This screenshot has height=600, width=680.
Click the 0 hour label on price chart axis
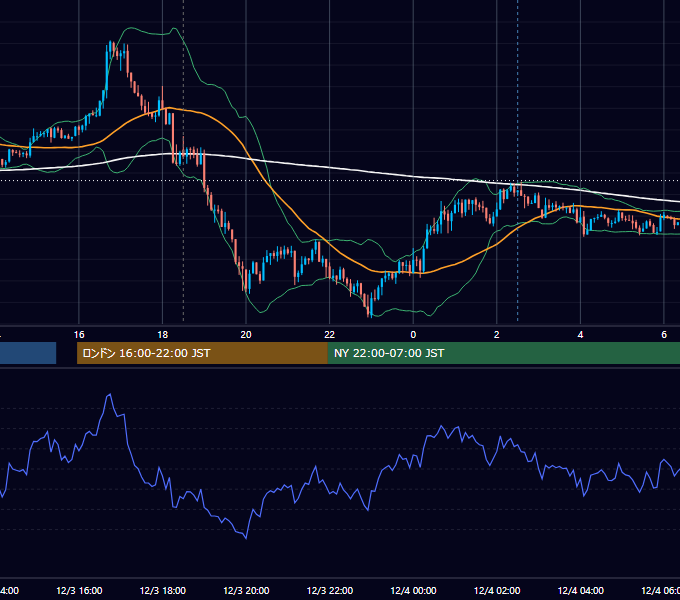(413, 335)
